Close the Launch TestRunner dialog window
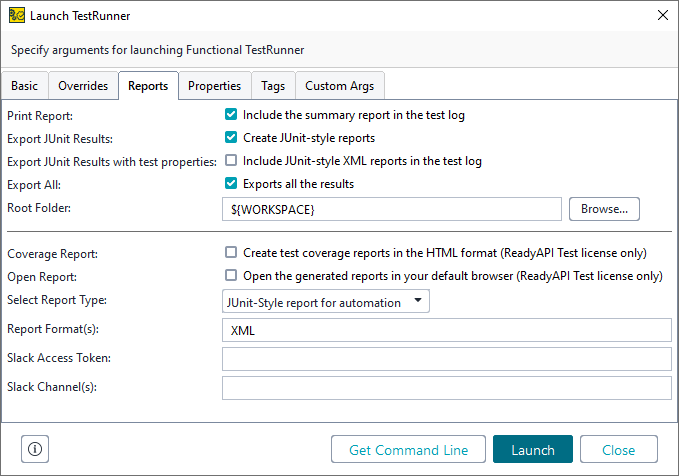Screen dimensions: 679x476 (663, 15)
